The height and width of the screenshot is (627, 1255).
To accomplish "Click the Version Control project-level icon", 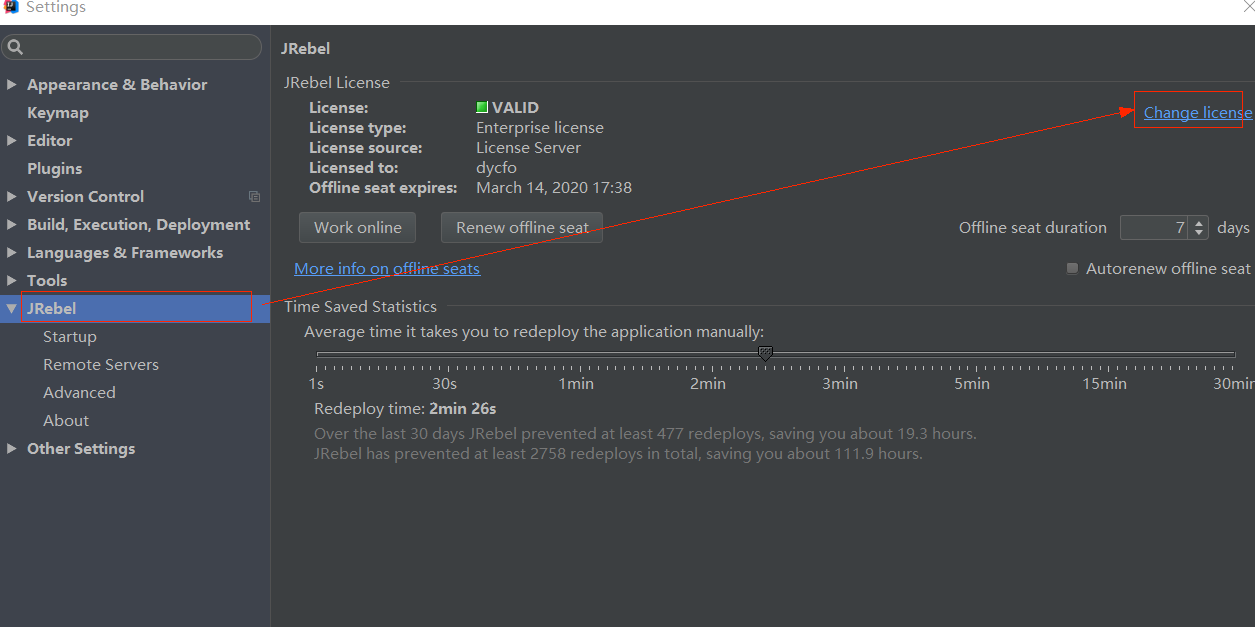I will pyautogui.click(x=254, y=197).
